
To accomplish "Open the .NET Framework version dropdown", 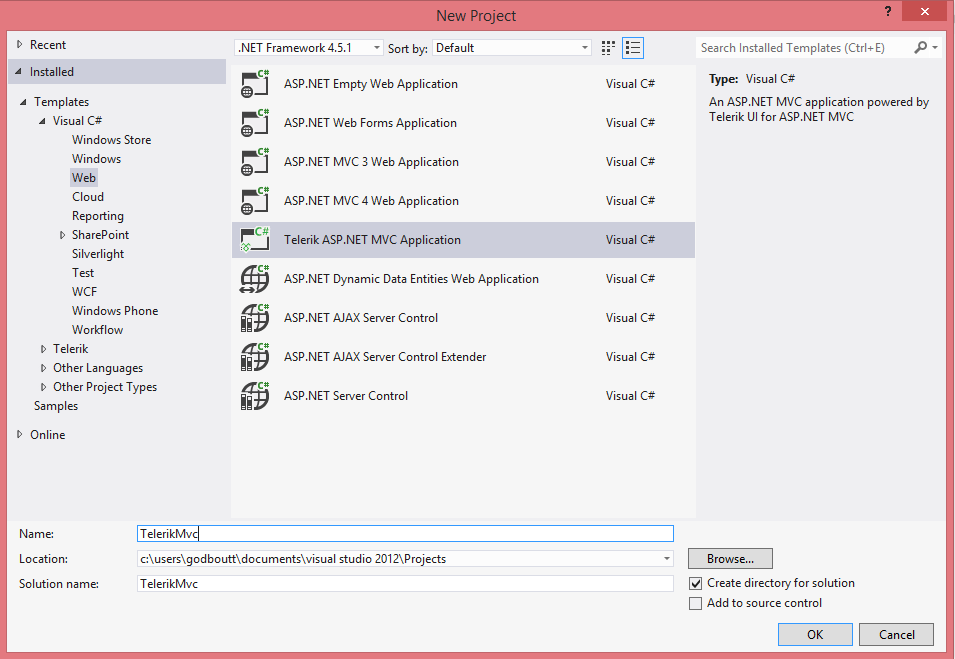I will (308, 48).
